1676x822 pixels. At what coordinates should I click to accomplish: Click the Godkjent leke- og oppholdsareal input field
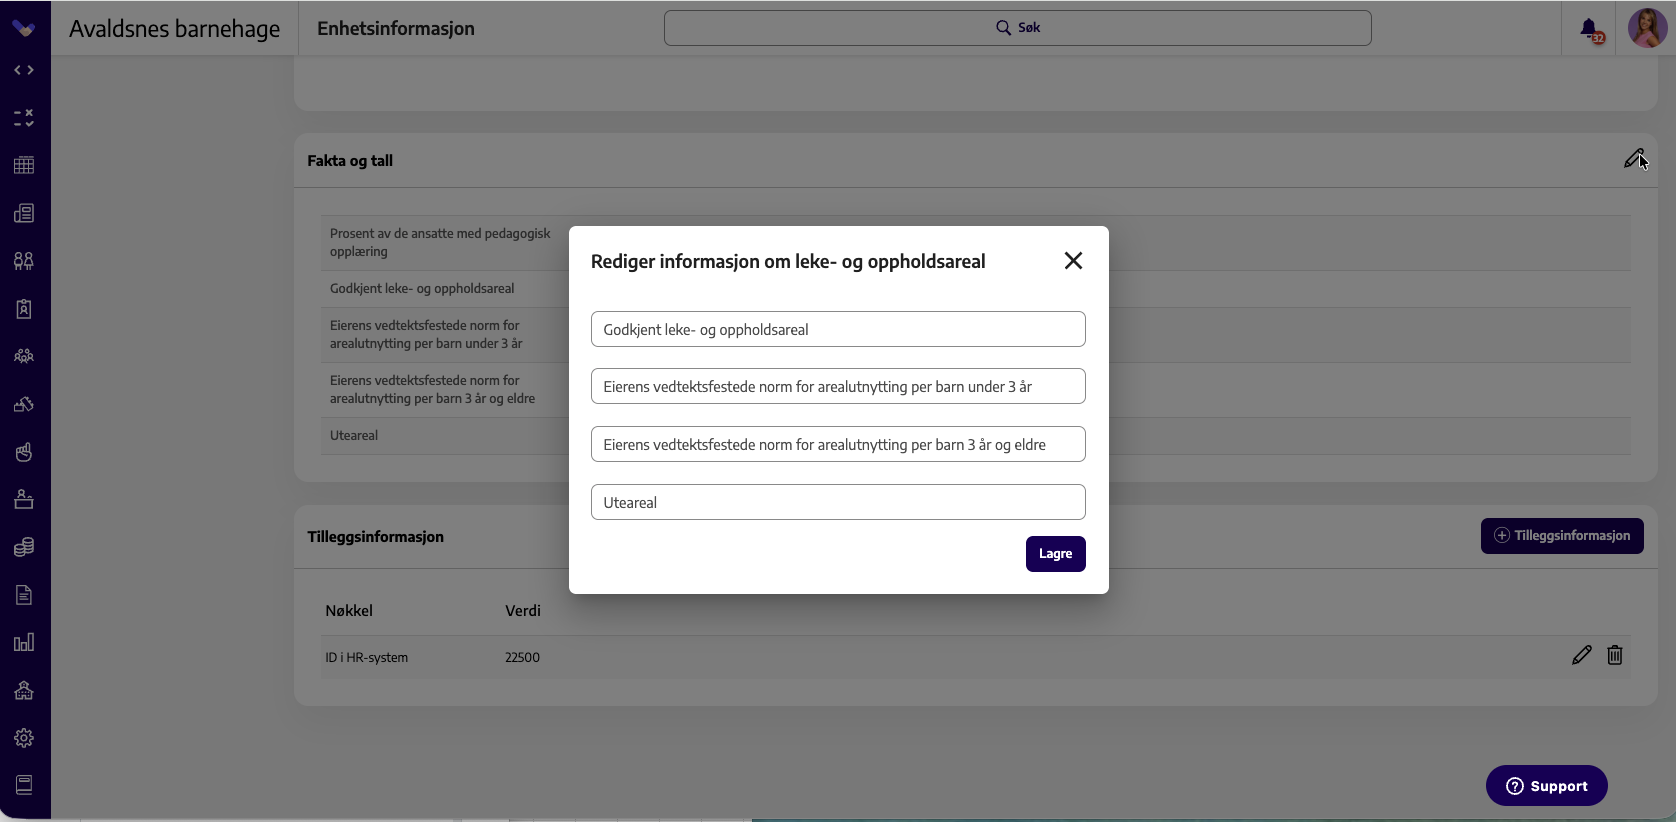click(x=838, y=329)
